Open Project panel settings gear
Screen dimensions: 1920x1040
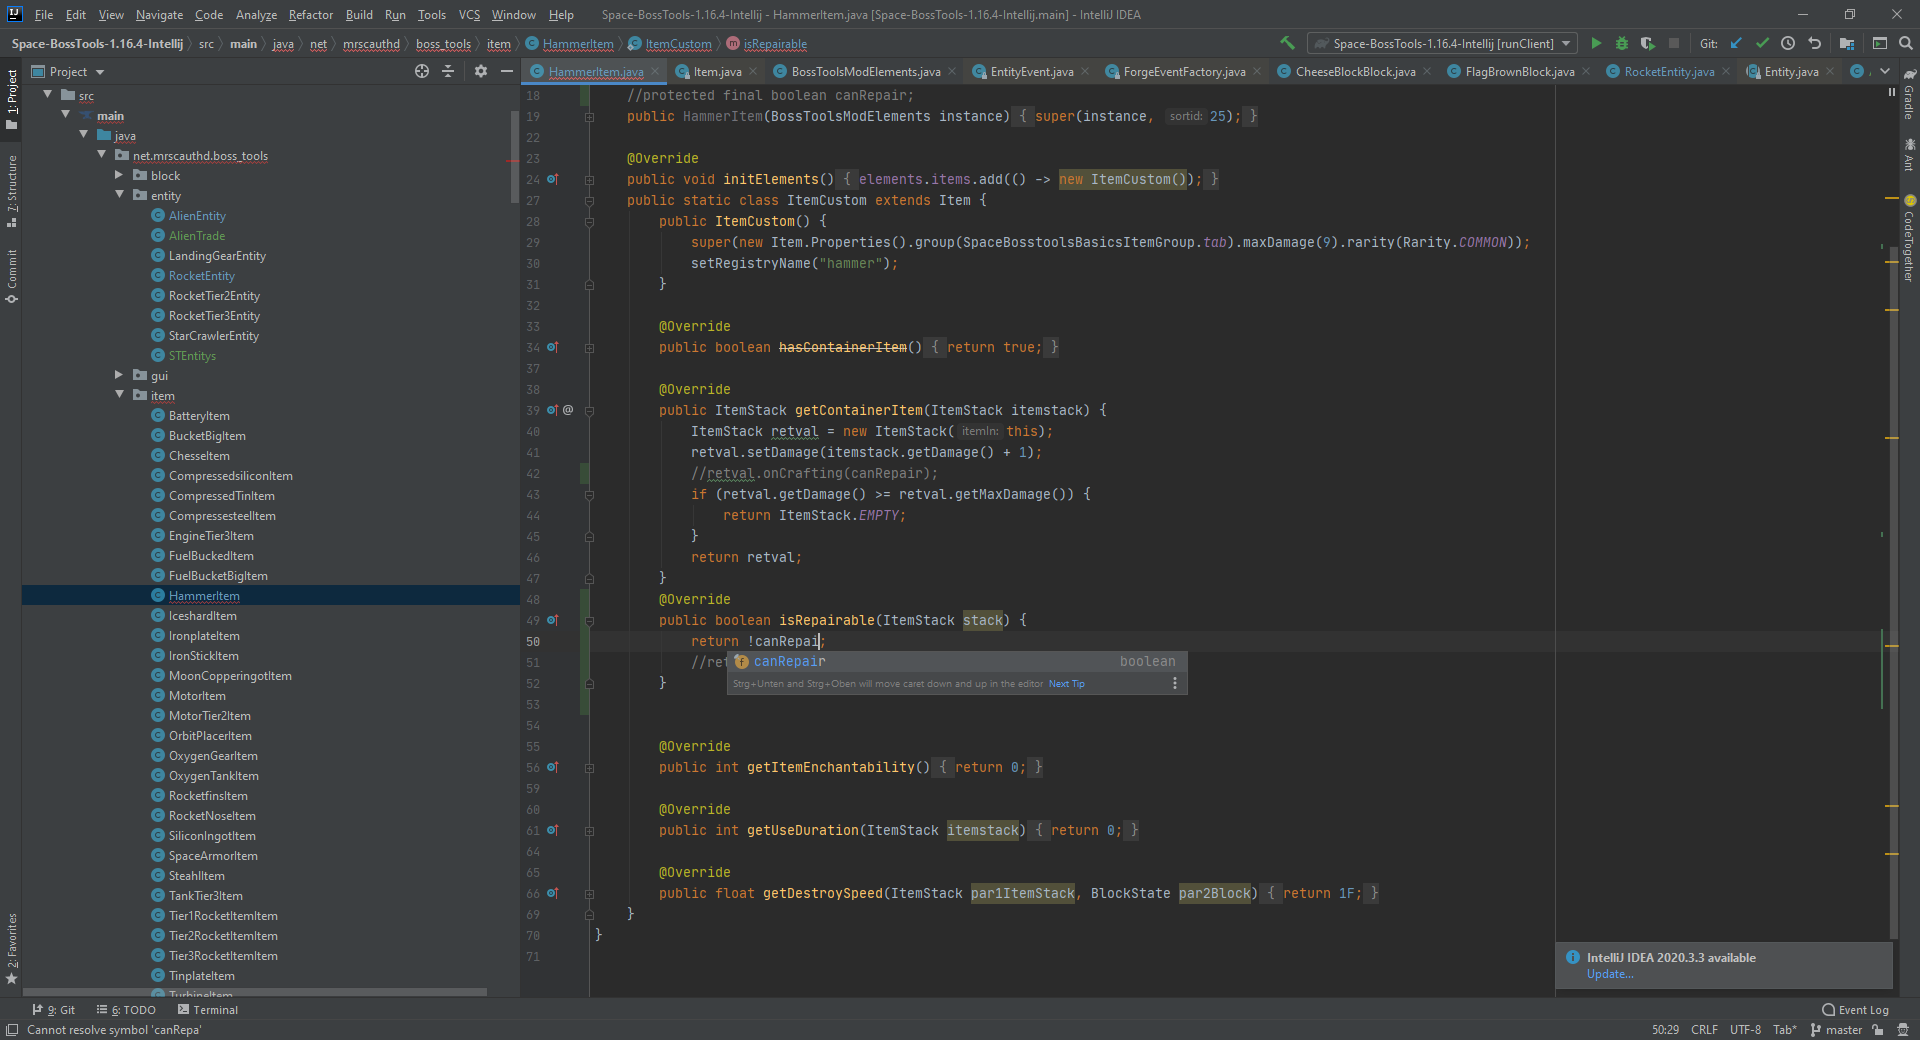[481, 71]
